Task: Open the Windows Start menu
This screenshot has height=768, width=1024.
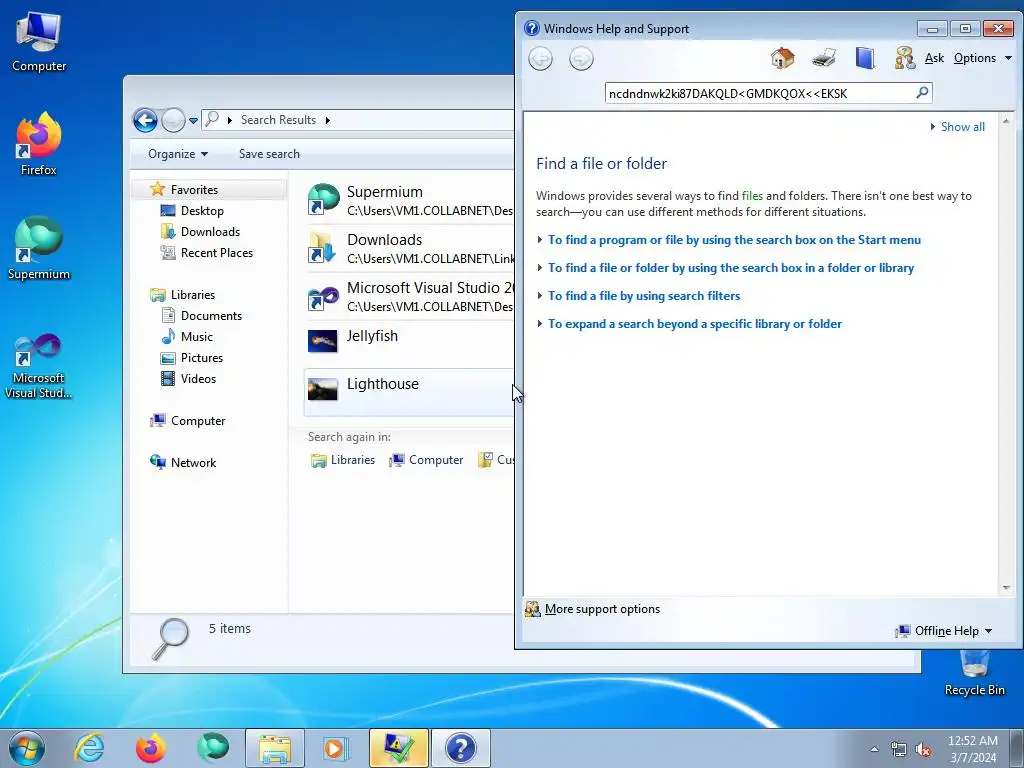Action: (x=27, y=748)
